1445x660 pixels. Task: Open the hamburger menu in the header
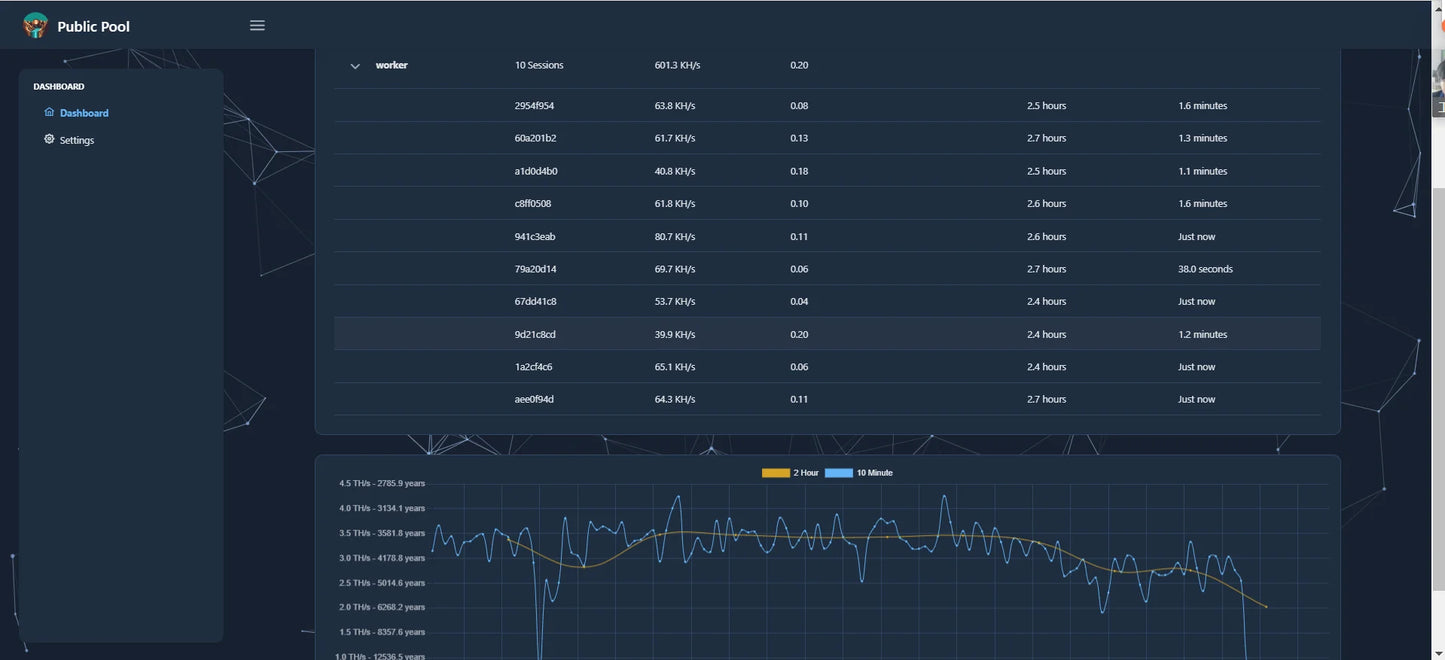click(257, 25)
